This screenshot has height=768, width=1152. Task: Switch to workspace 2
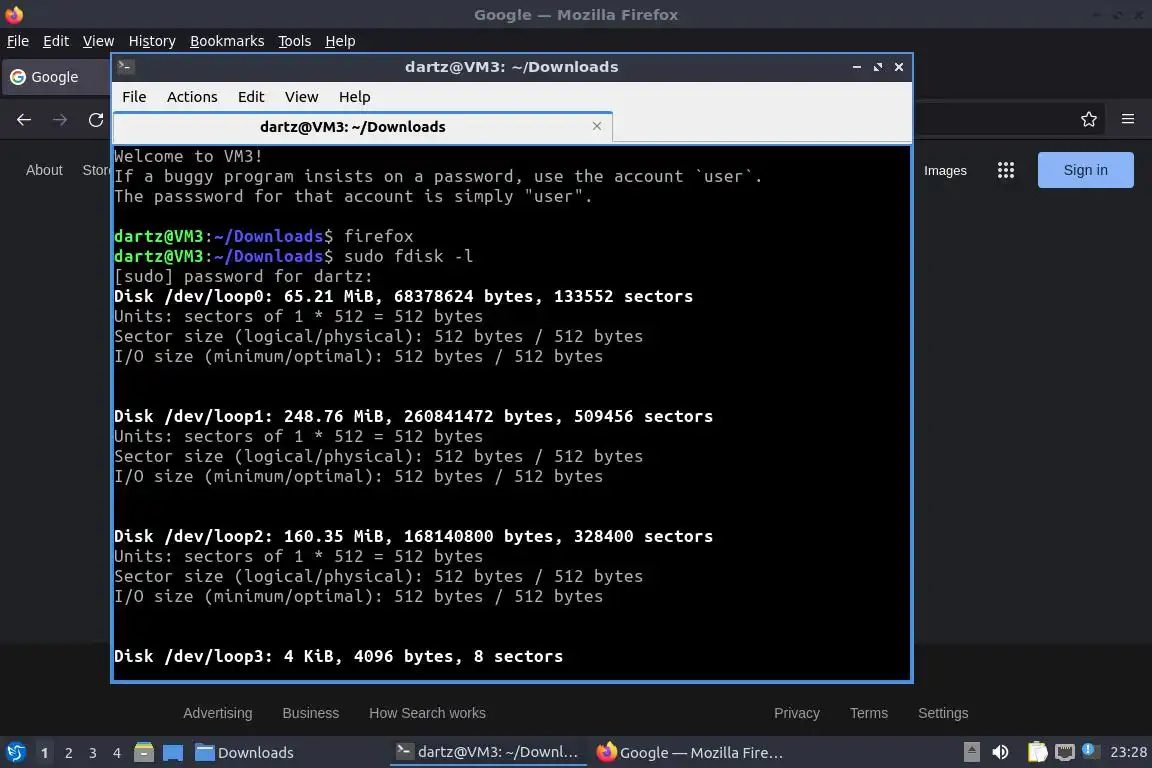click(x=68, y=753)
